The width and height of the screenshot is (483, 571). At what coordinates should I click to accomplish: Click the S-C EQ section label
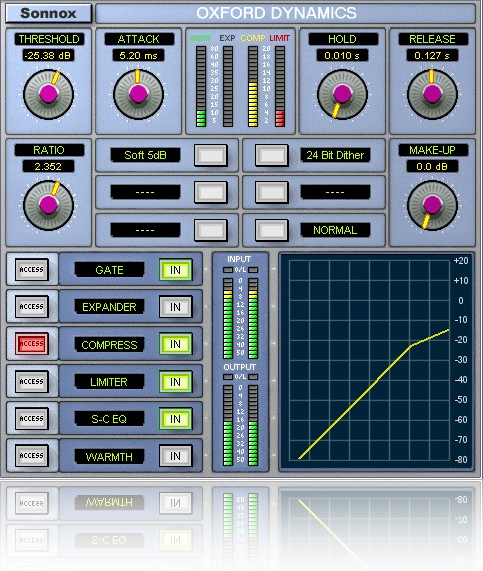109,419
